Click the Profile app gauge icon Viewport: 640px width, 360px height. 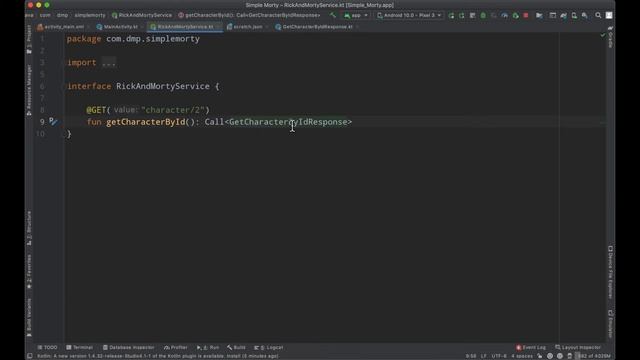(504, 15)
